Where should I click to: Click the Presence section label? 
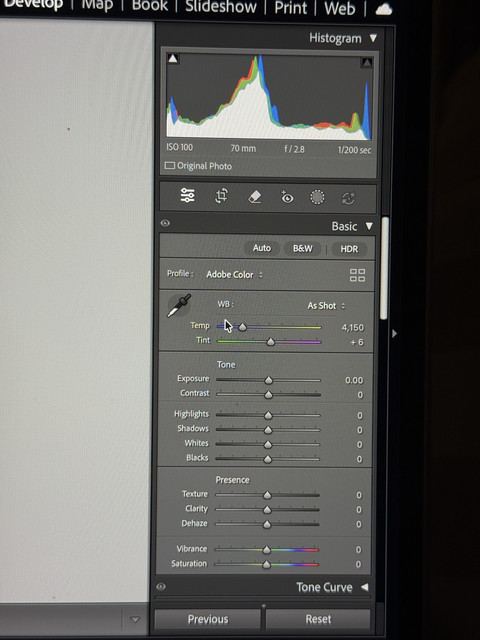point(232,480)
